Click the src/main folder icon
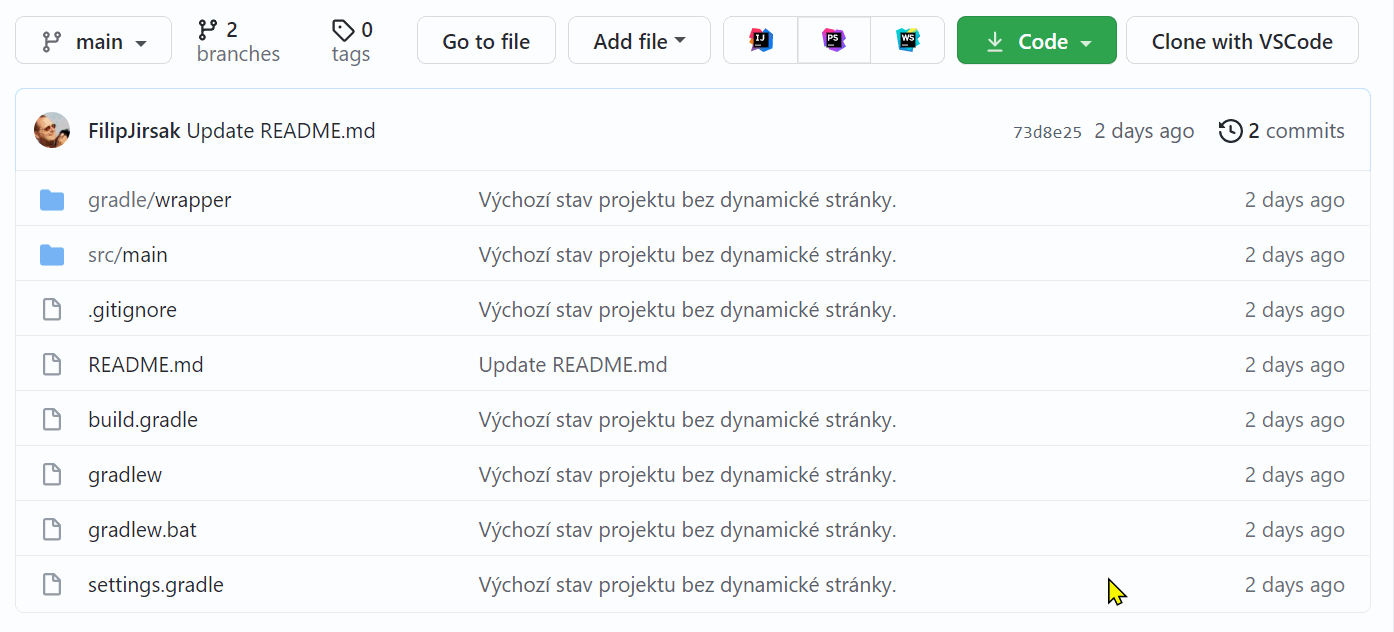 tap(52, 255)
